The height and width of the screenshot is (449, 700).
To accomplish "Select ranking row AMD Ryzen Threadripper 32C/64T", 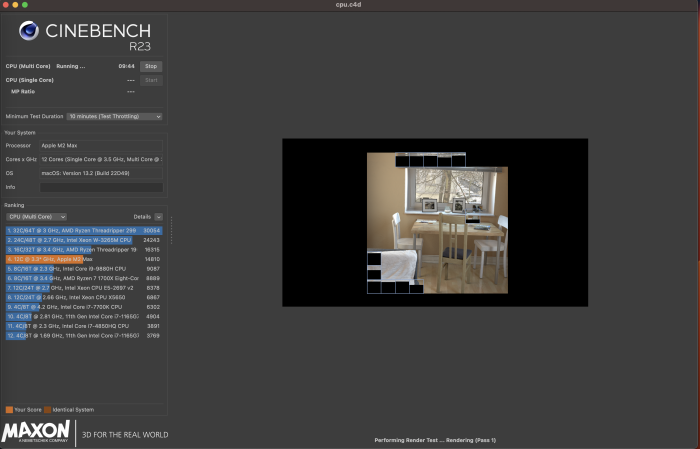I will tap(84, 231).
